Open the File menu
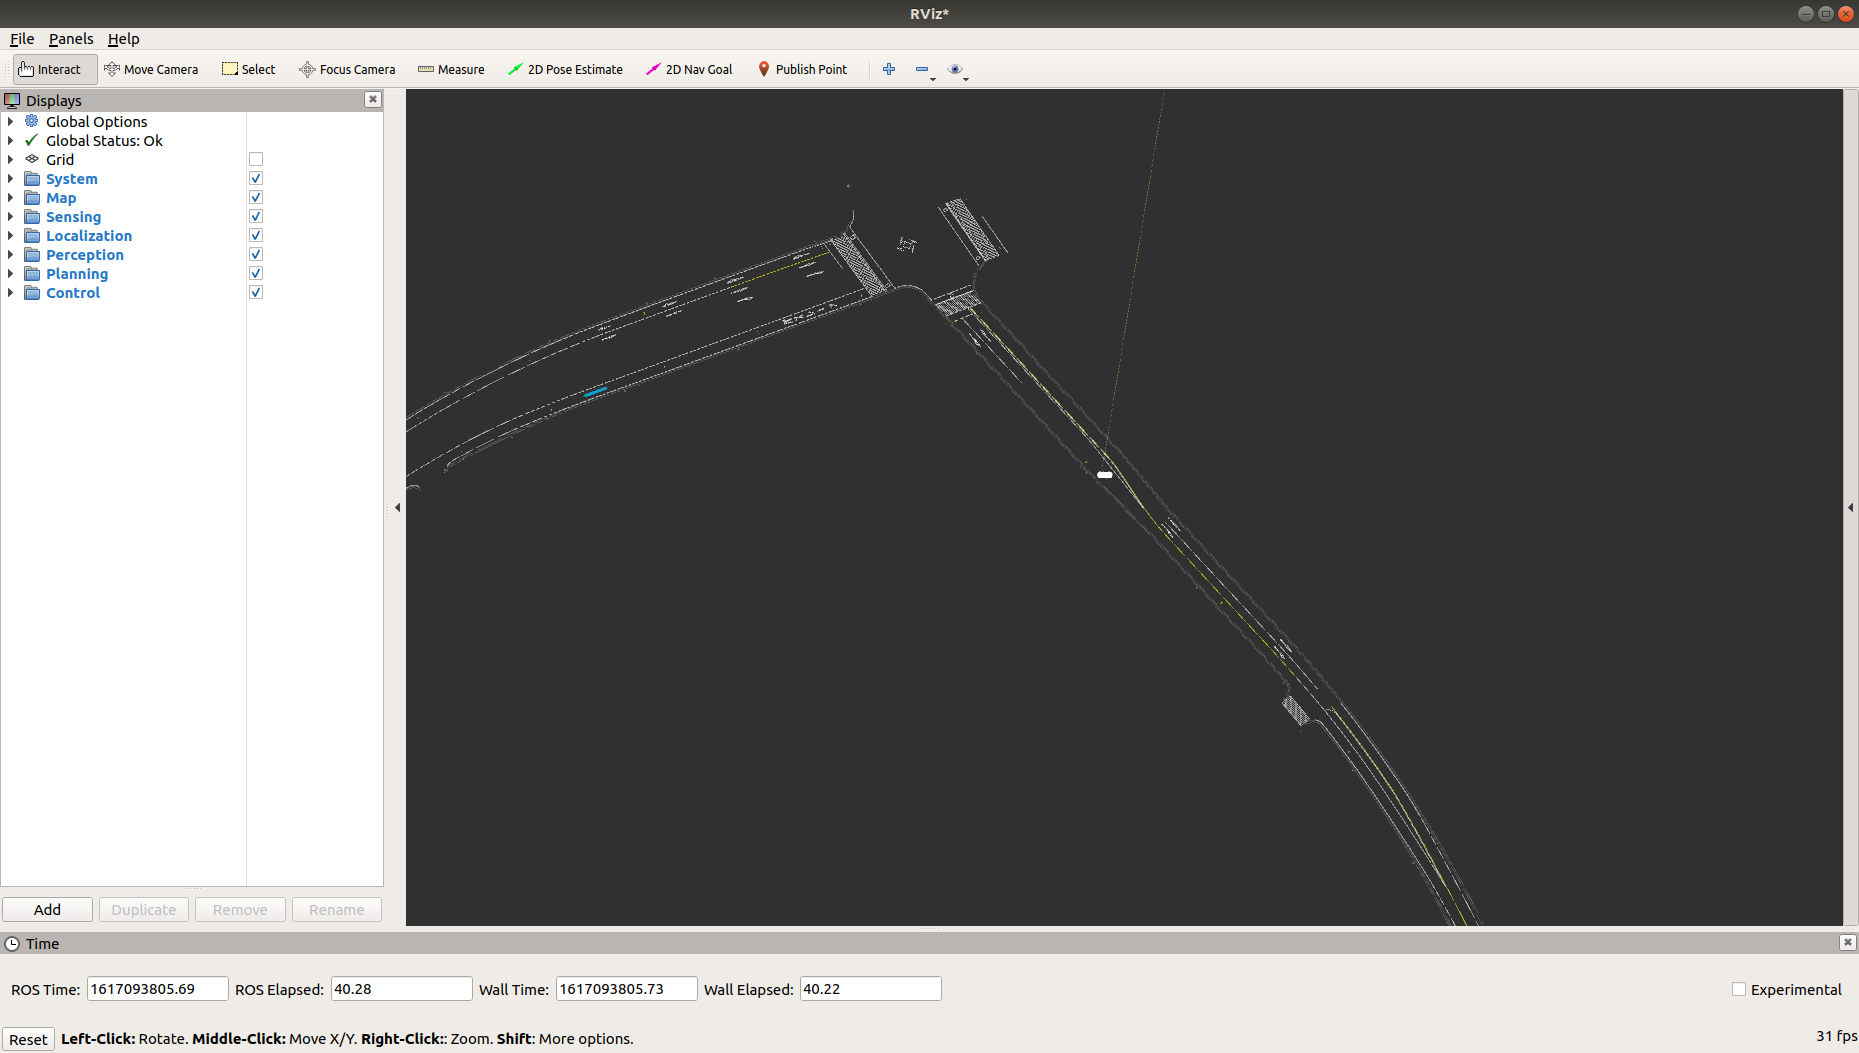The width and height of the screenshot is (1859, 1053). click(21, 39)
